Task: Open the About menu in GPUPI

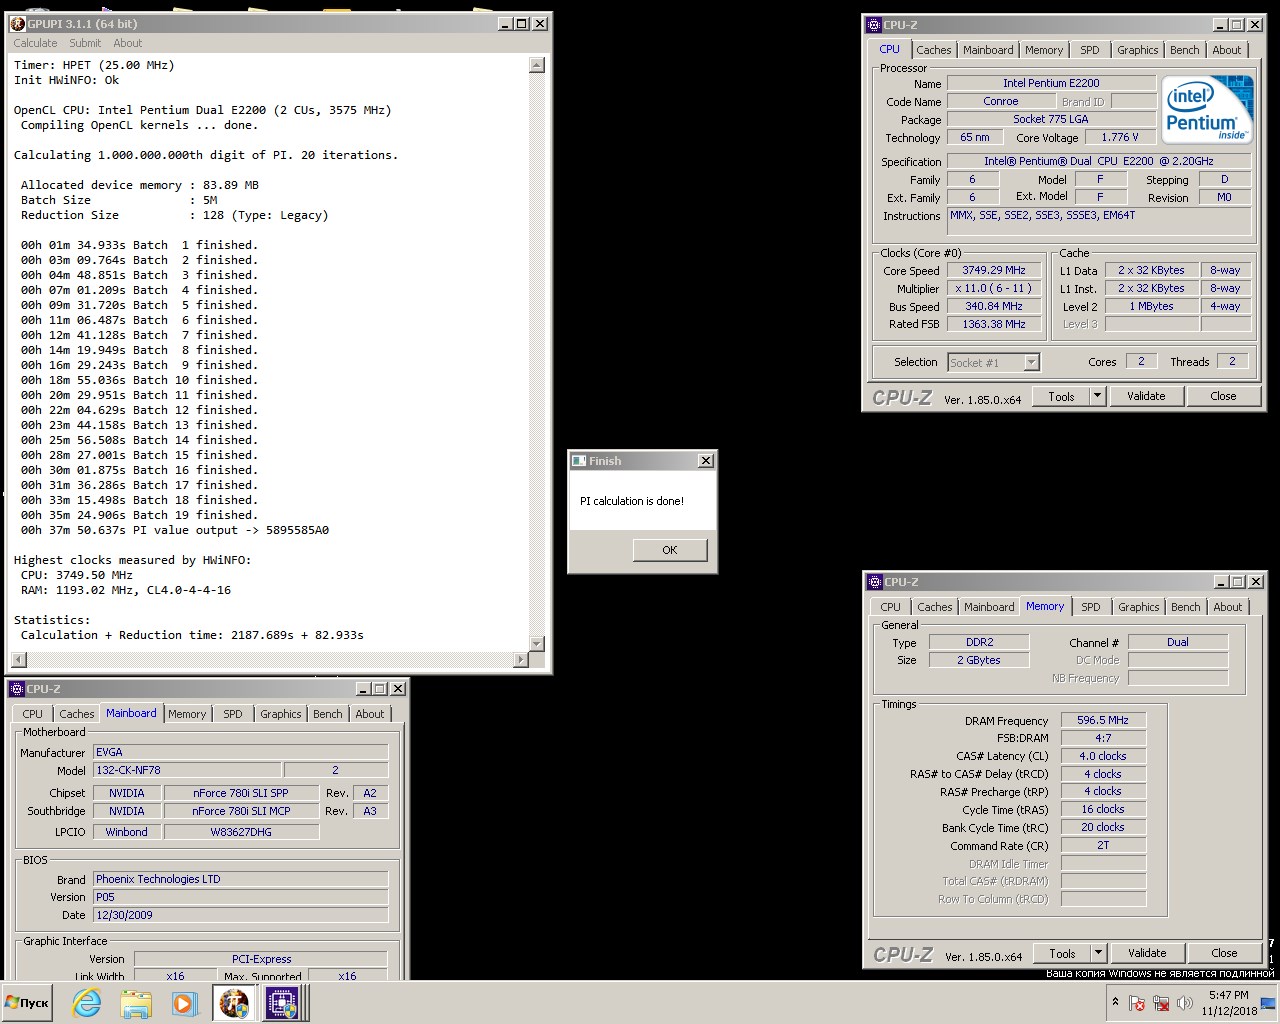Action: (x=128, y=43)
